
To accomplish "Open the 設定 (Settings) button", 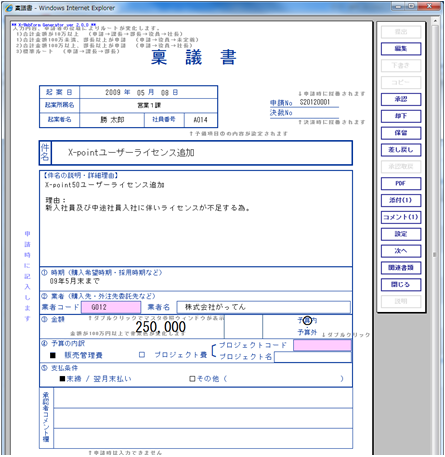I will pyautogui.click(x=401, y=234).
